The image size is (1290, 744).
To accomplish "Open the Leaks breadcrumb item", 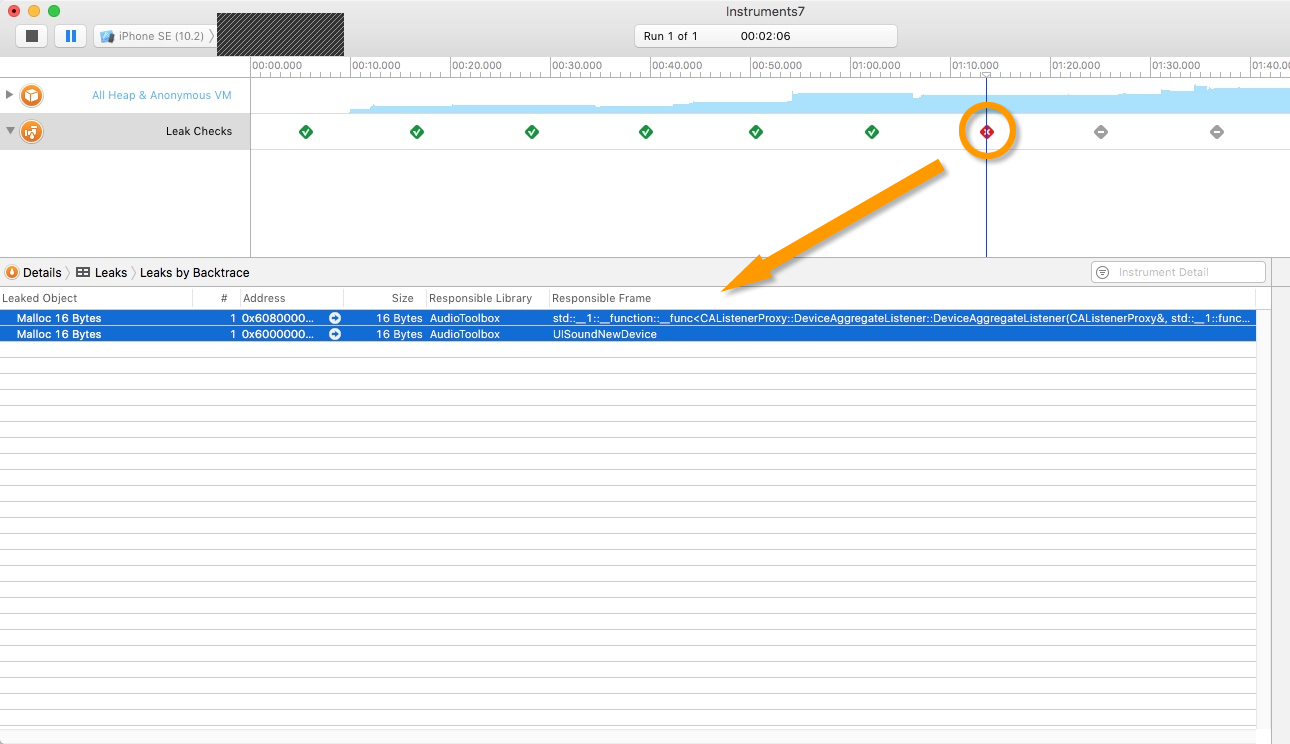I will (x=111, y=272).
